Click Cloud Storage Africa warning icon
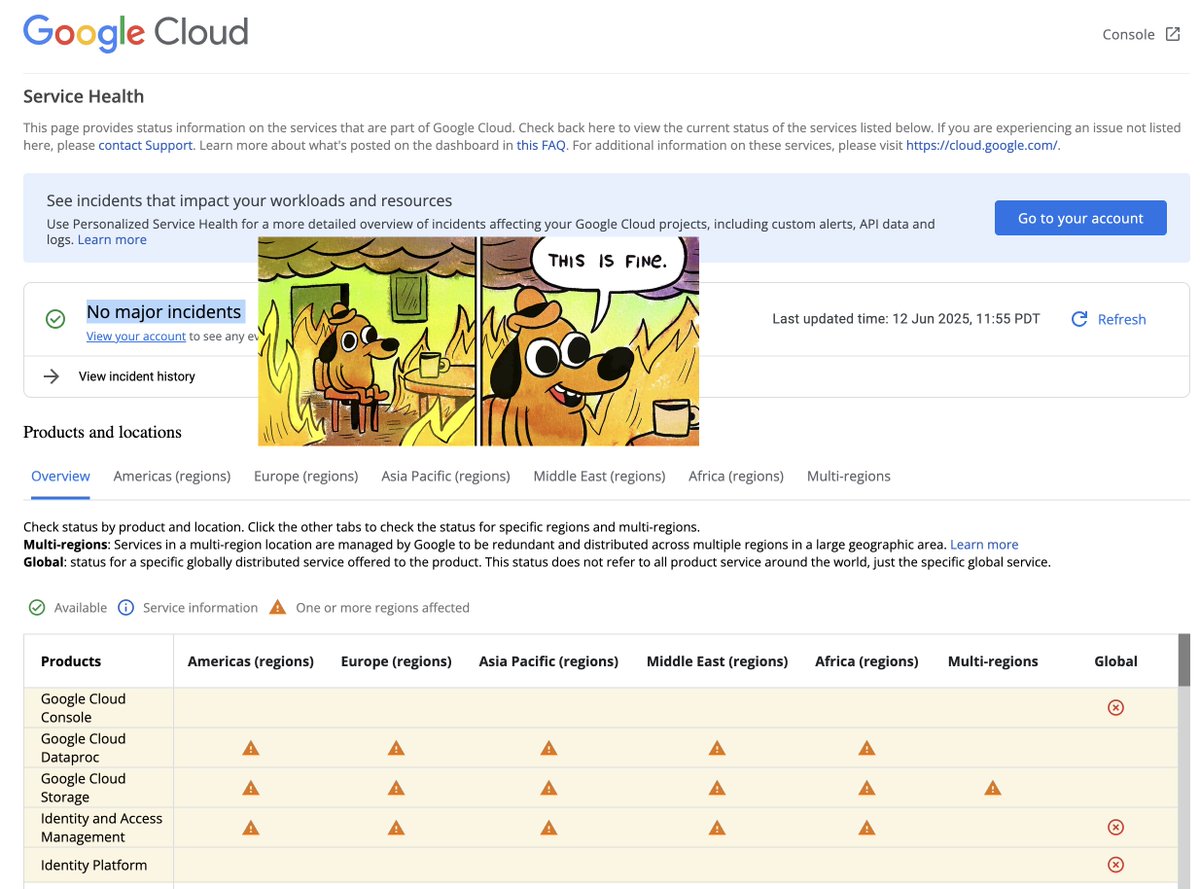The width and height of the screenshot is (1200, 889). tap(867, 787)
